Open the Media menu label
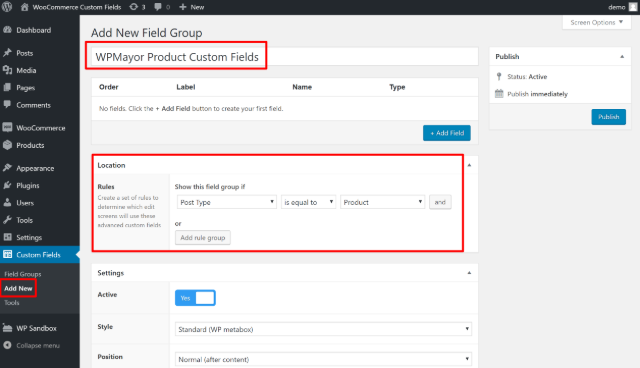The width and height of the screenshot is (640, 368). (26, 70)
